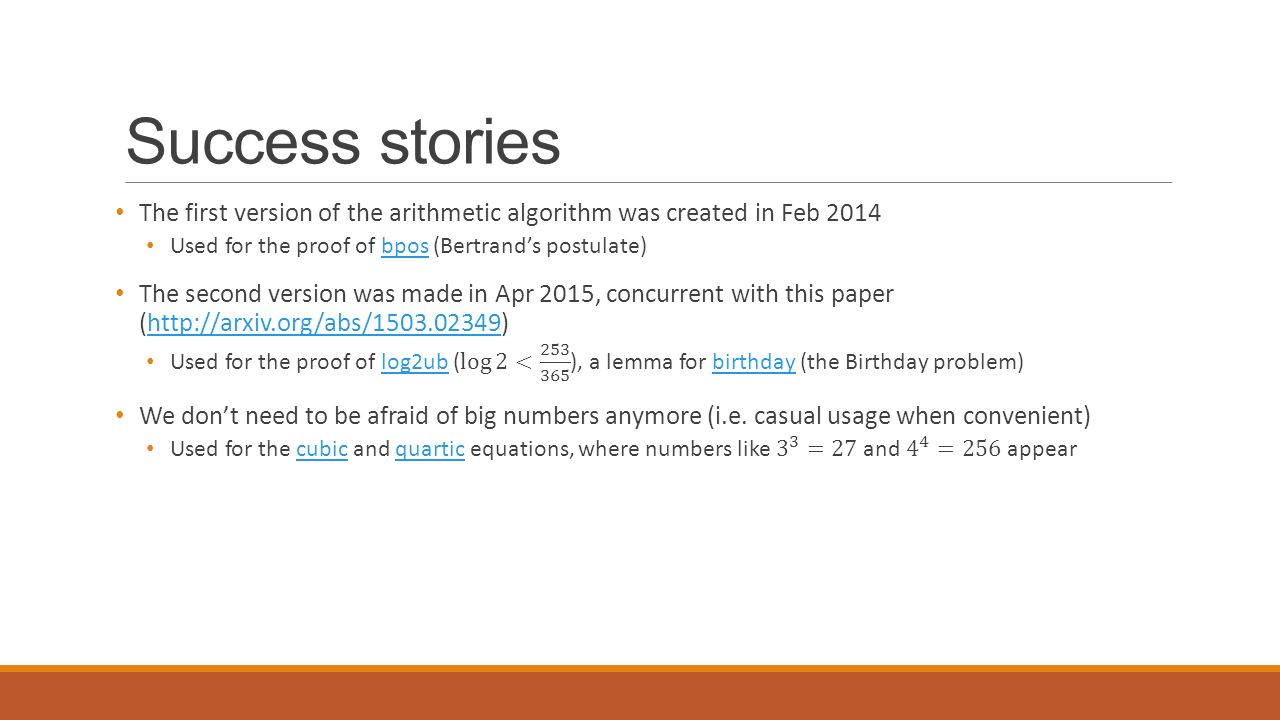
Task: Click the thin orange stripe above the footer
Action: coord(640,668)
